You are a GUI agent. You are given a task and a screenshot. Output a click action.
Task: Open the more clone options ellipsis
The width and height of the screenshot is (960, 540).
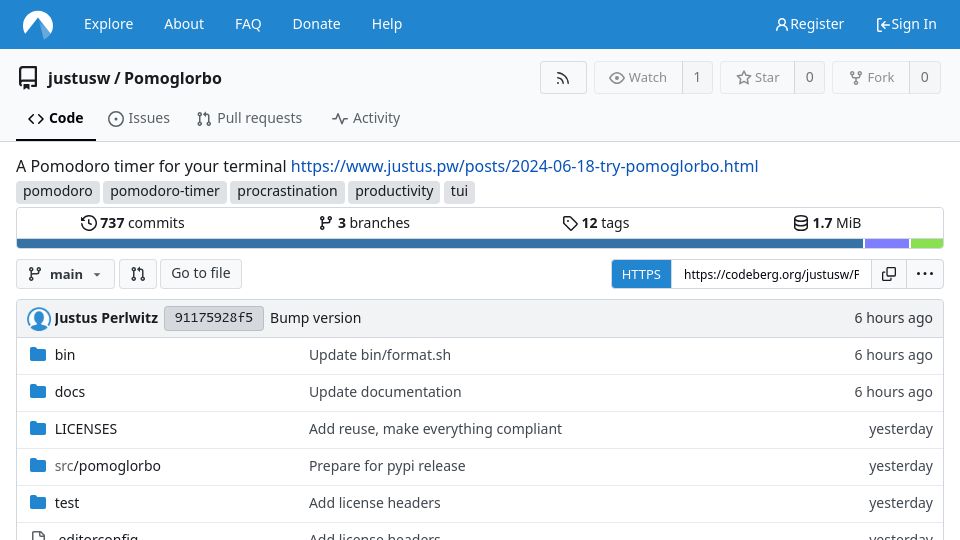coord(924,274)
